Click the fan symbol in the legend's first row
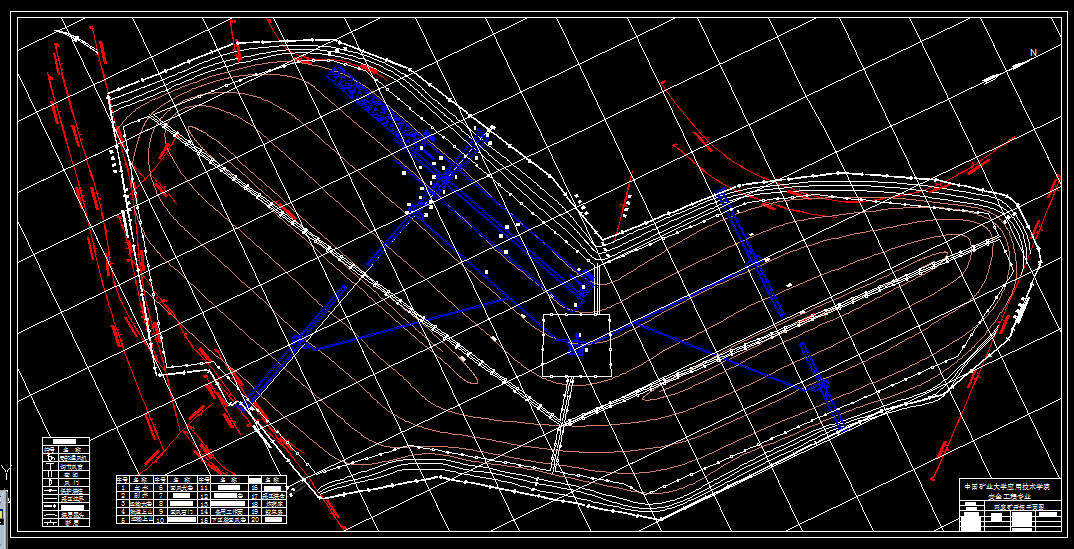The width and height of the screenshot is (1074, 549). 51,457
